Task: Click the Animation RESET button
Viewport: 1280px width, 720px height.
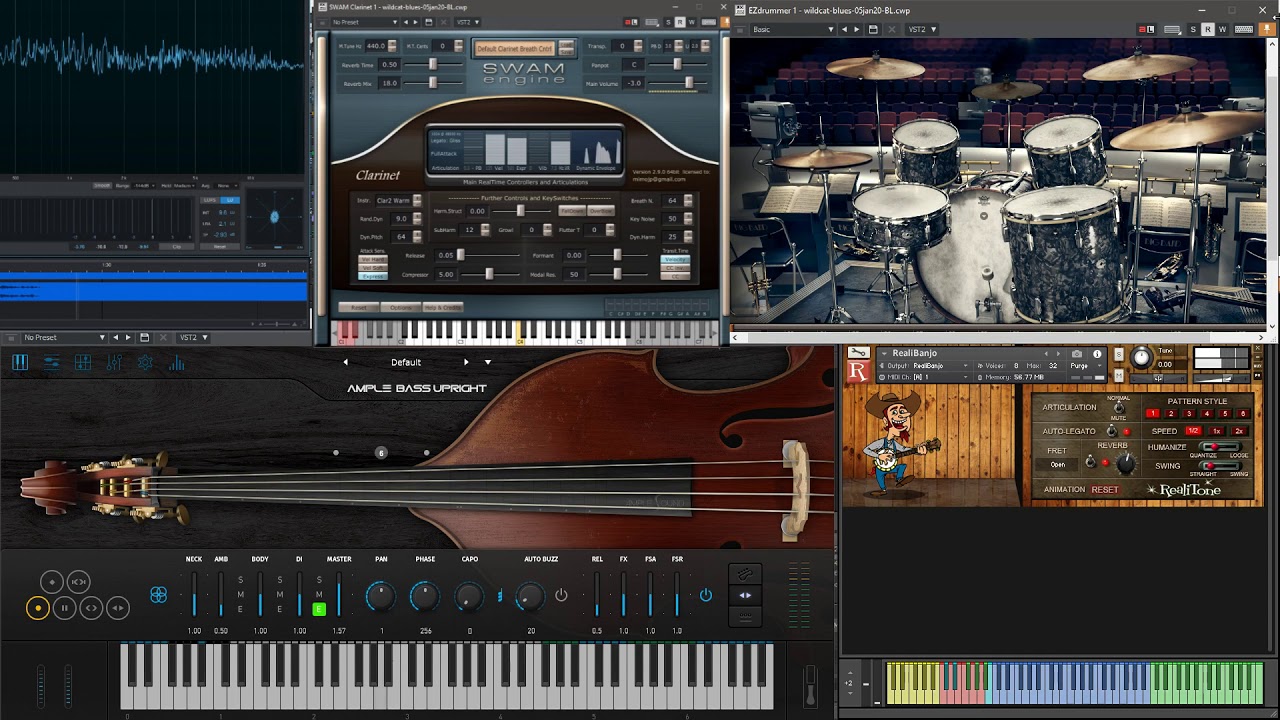Action: coord(1105,490)
